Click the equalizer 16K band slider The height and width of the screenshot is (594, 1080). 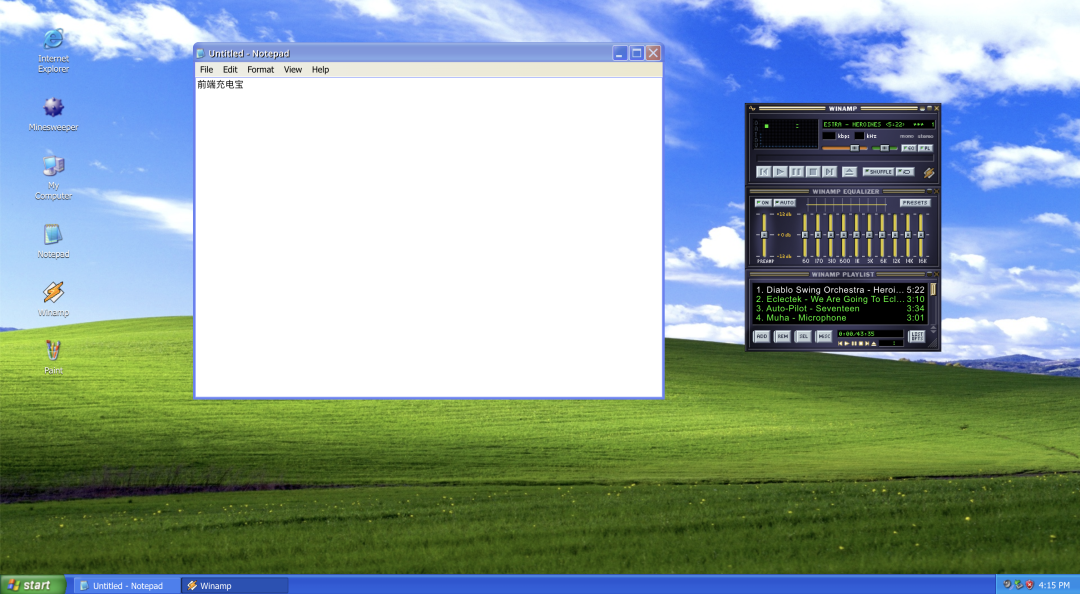921,235
